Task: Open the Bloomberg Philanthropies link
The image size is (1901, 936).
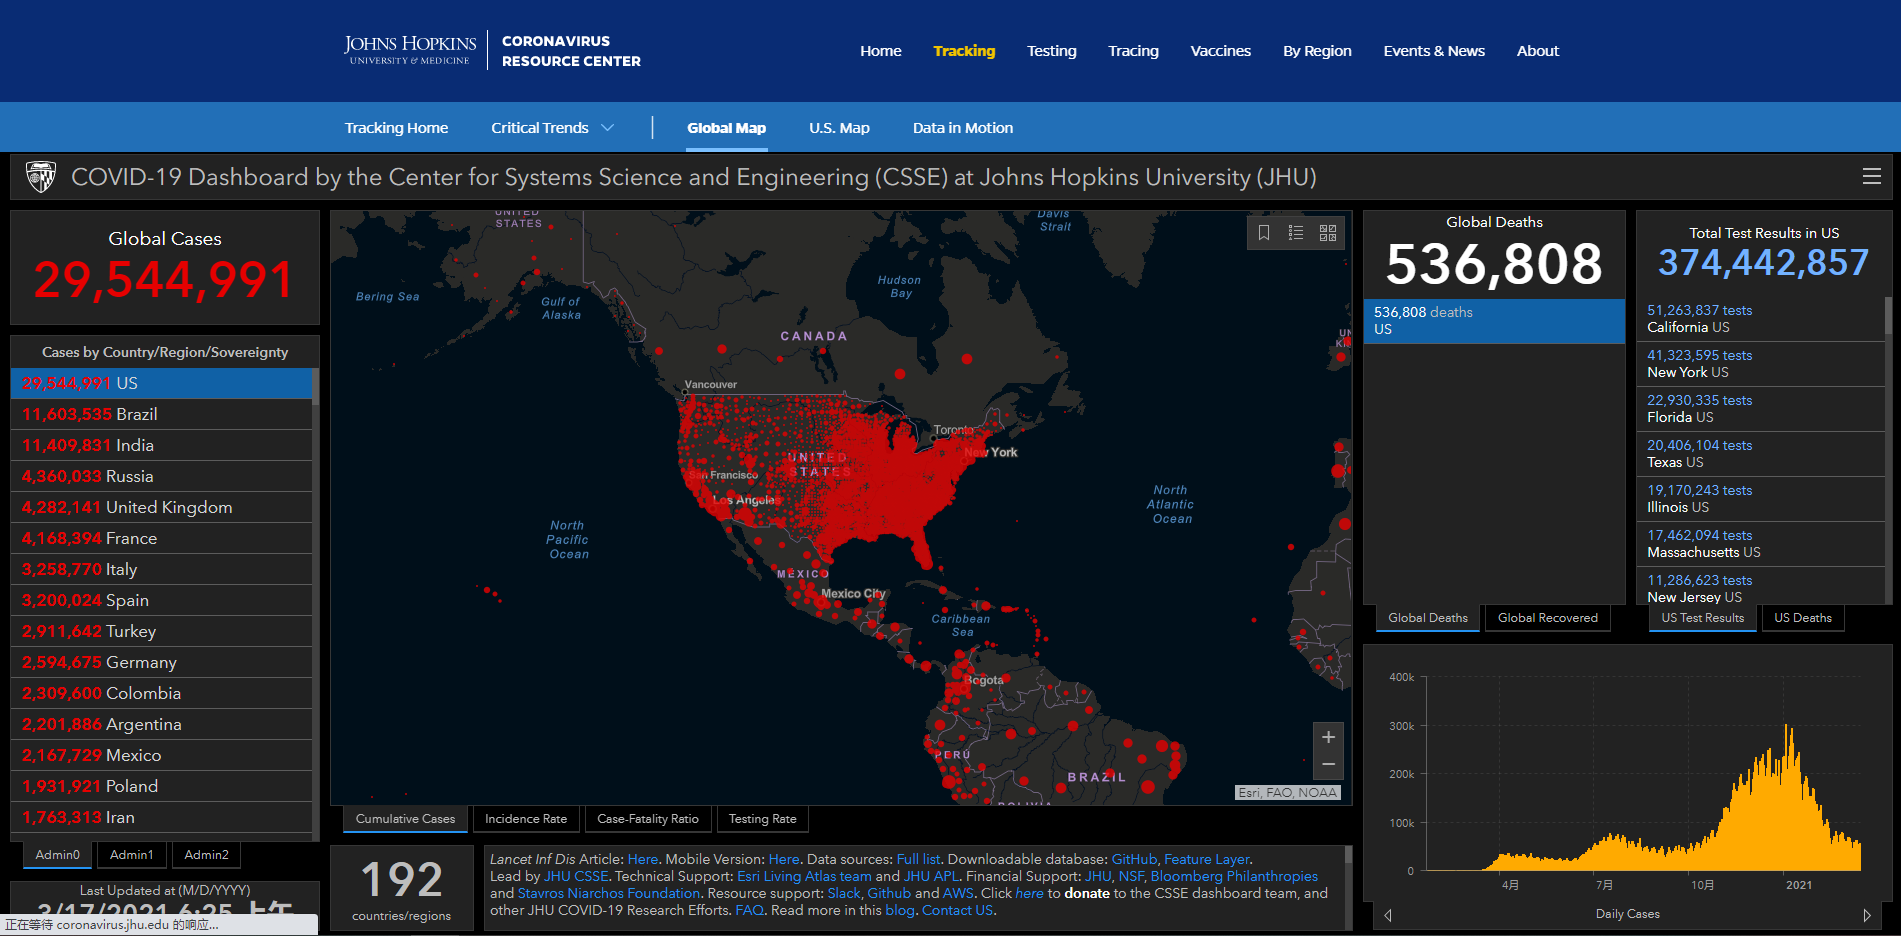Action: [x=1234, y=876]
